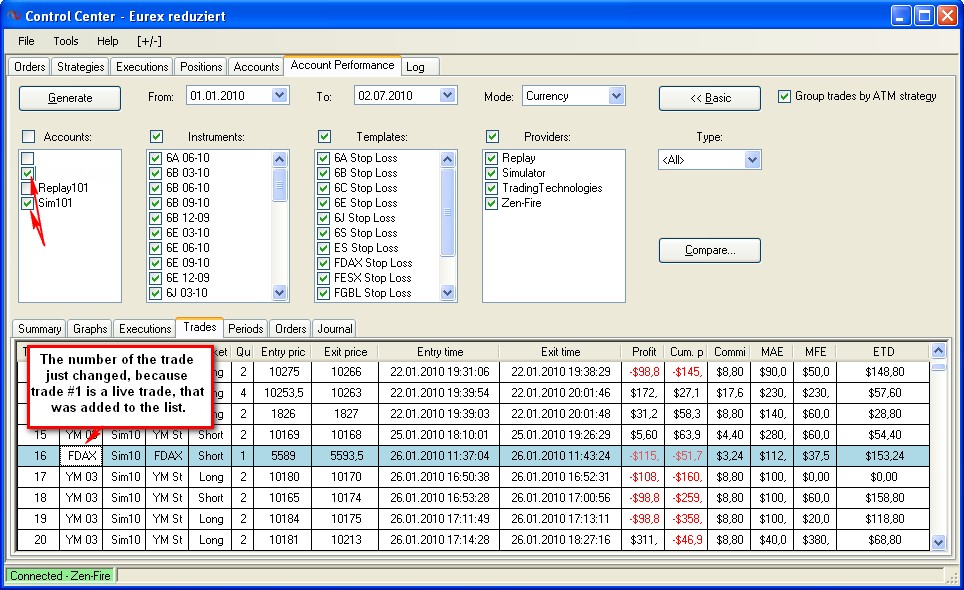The image size is (964, 590).
Task: Click the Control Center title bar app icon
Action: pos(13,15)
